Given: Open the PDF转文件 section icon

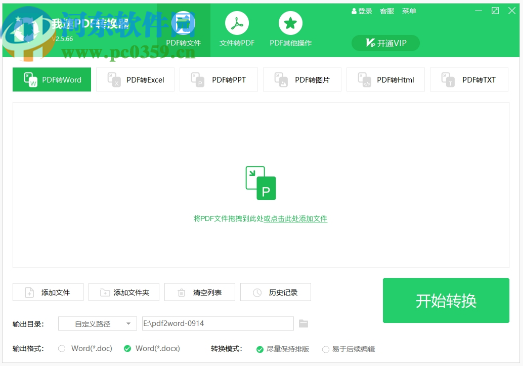Looking at the screenshot, I should click(x=183, y=23).
